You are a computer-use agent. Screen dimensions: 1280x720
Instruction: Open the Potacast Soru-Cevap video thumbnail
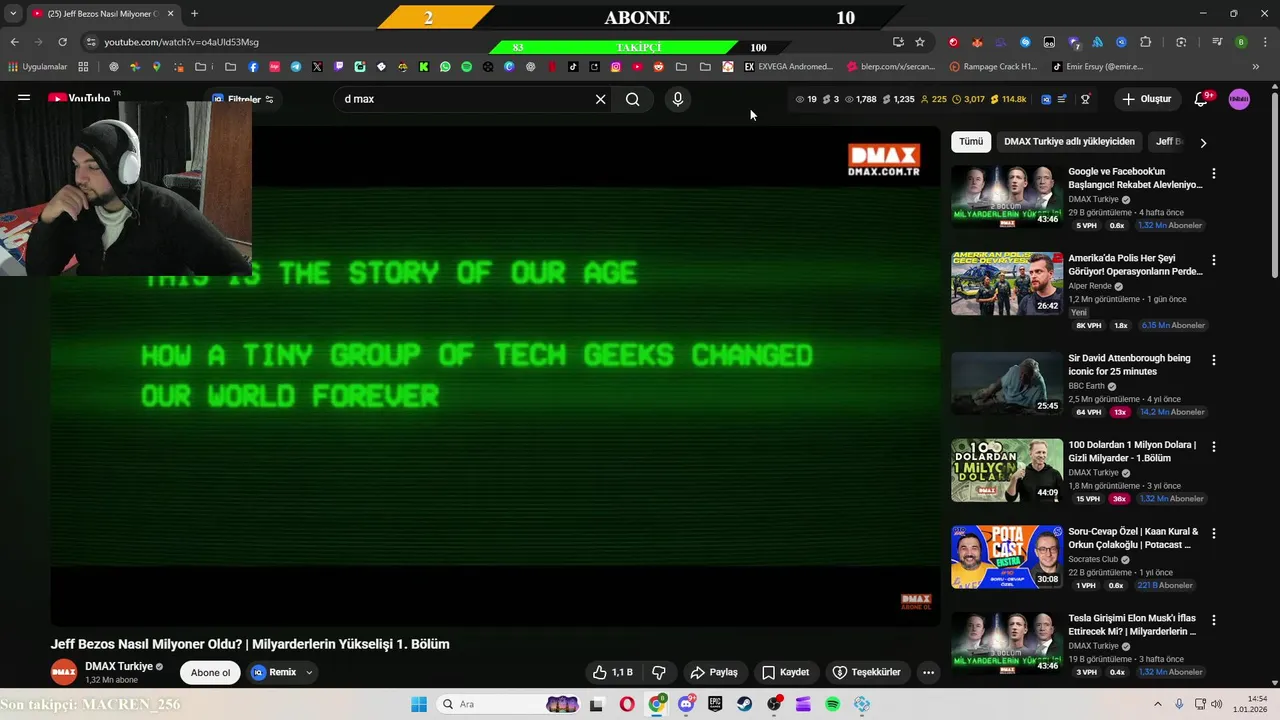tap(1007, 557)
